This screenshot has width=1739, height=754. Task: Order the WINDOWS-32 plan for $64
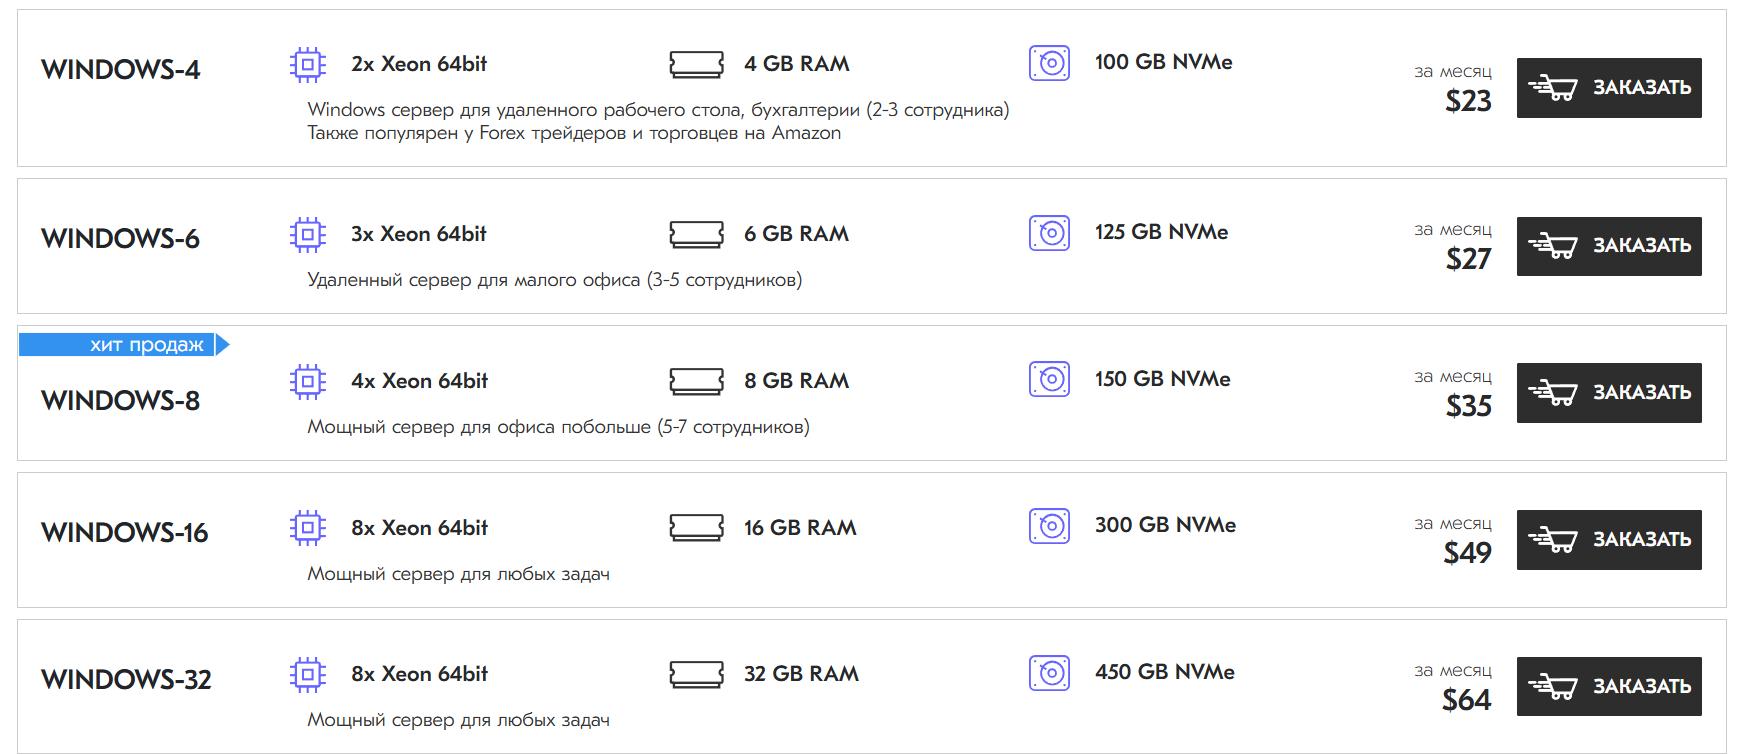tap(1608, 686)
